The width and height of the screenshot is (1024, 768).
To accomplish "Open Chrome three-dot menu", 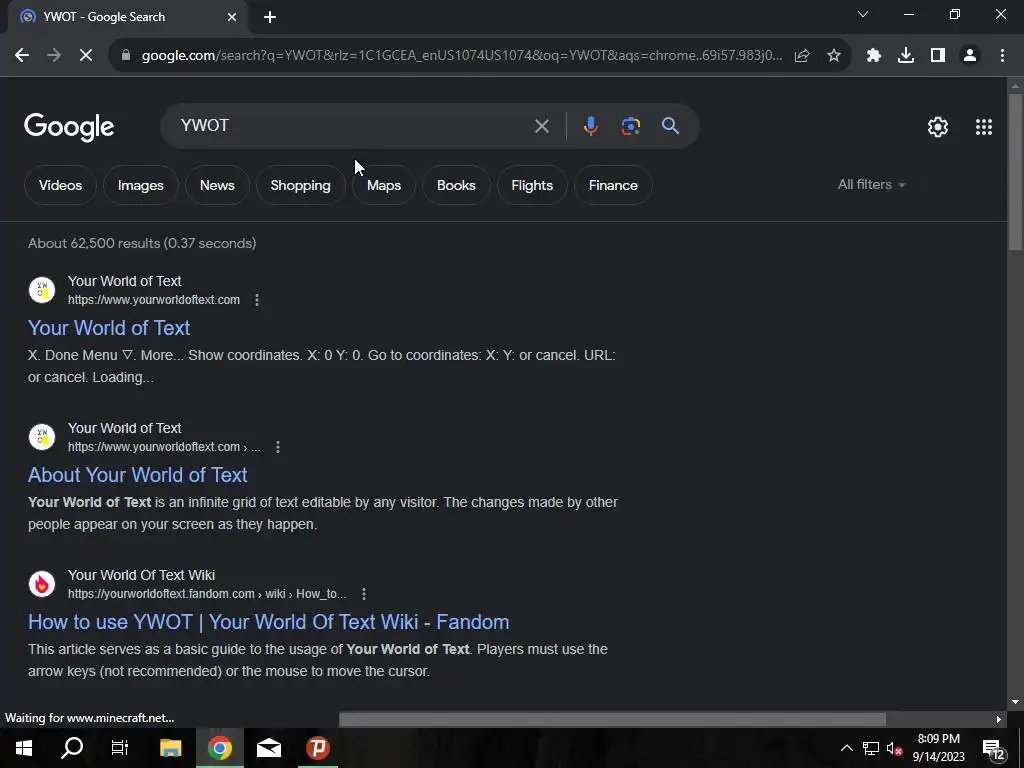I will pos(1002,56).
